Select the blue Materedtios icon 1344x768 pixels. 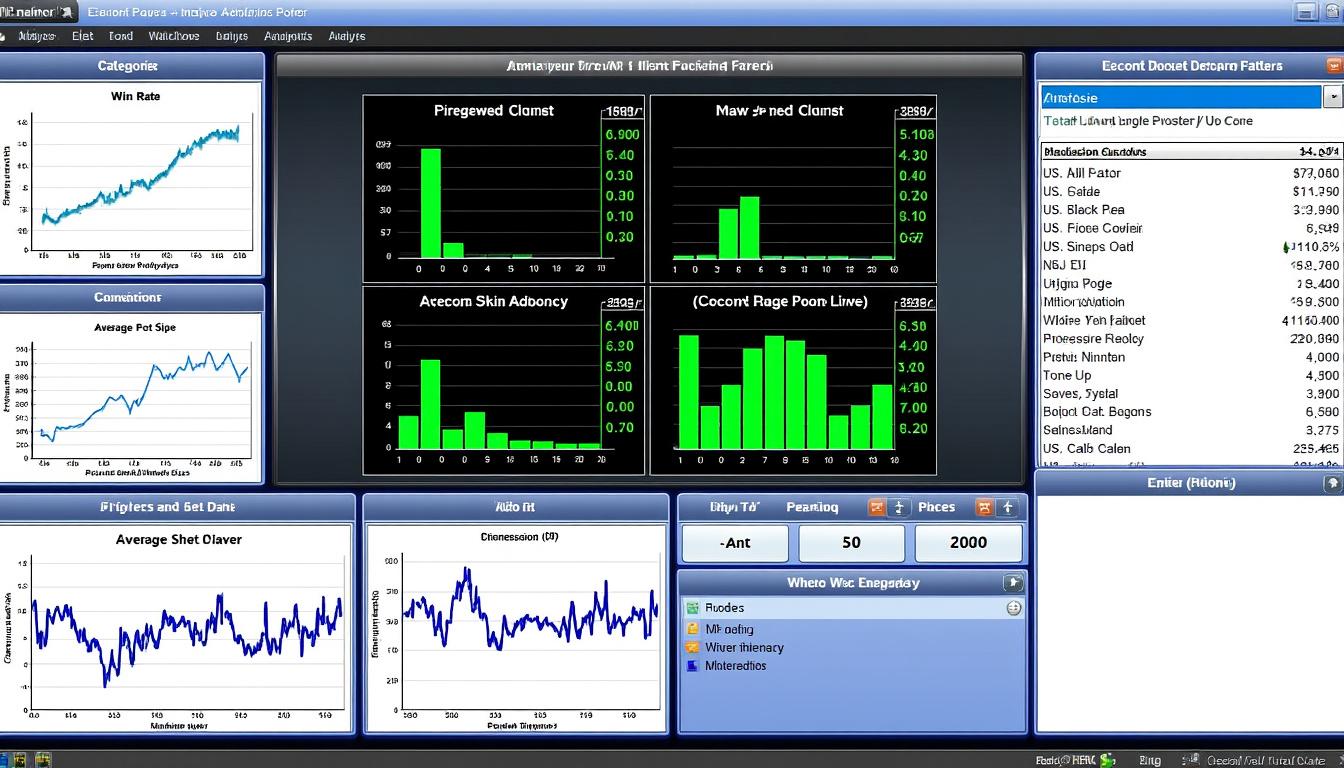pyautogui.click(x=692, y=665)
